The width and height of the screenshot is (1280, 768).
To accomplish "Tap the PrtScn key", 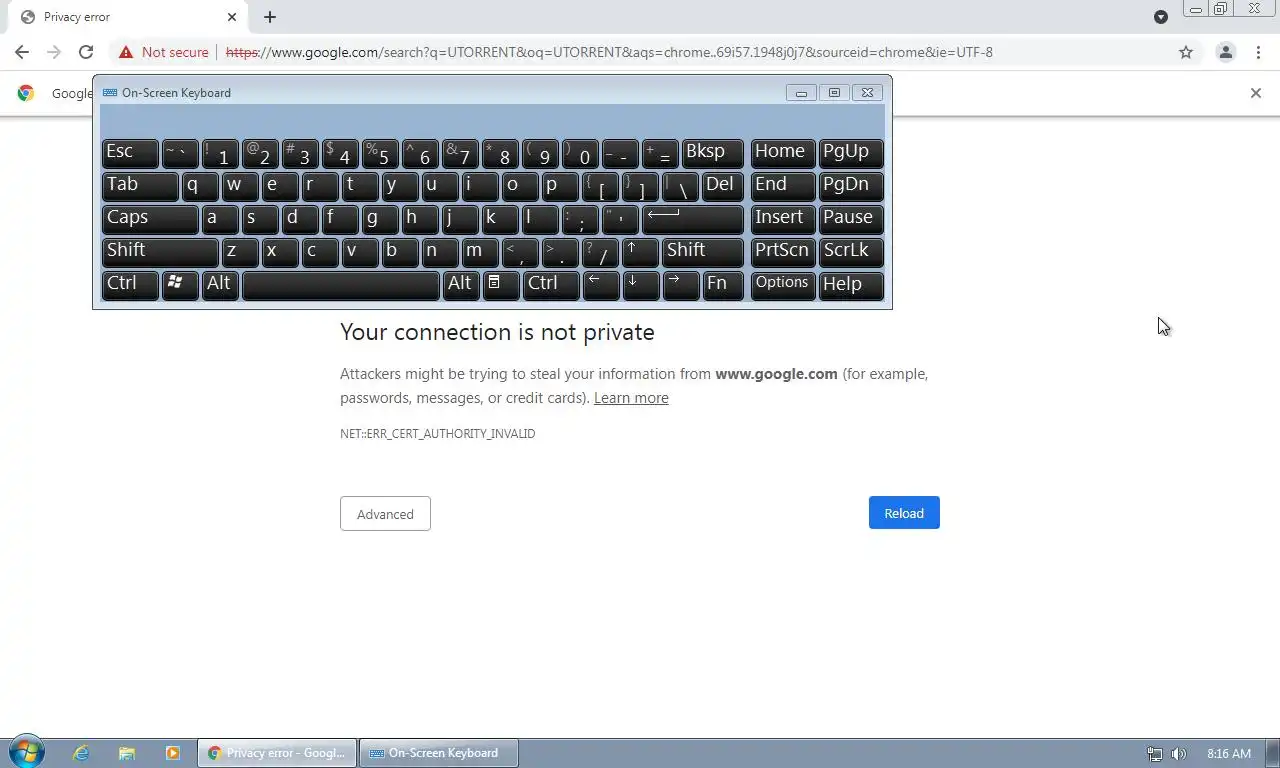I will pyautogui.click(x=782, y=252).
